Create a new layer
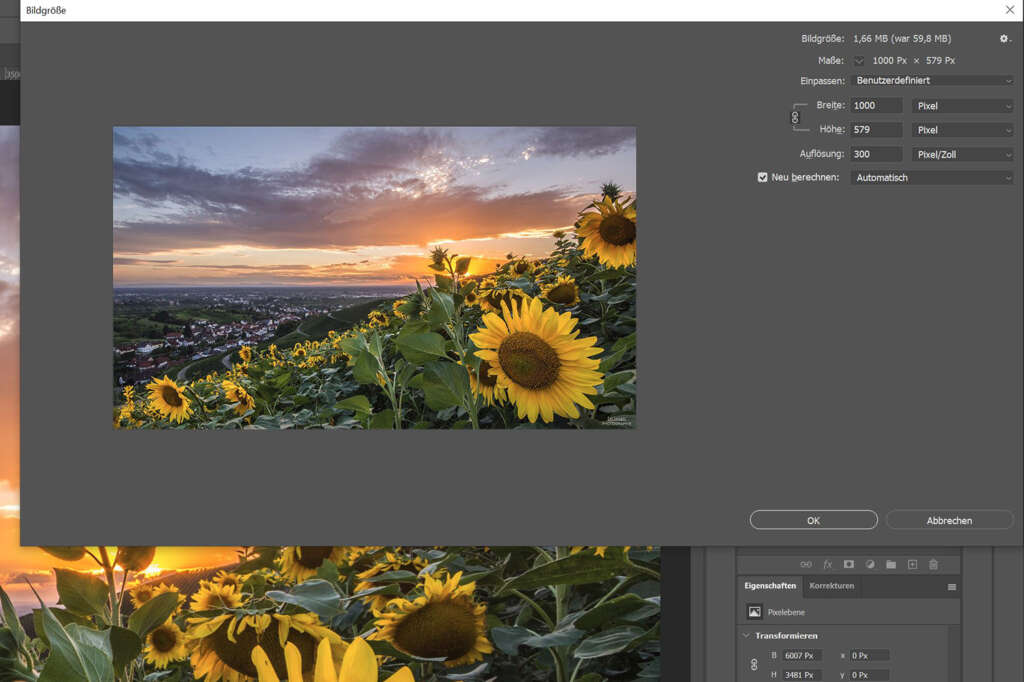This screenshot has height=682, width=1024. click(912, 563)
